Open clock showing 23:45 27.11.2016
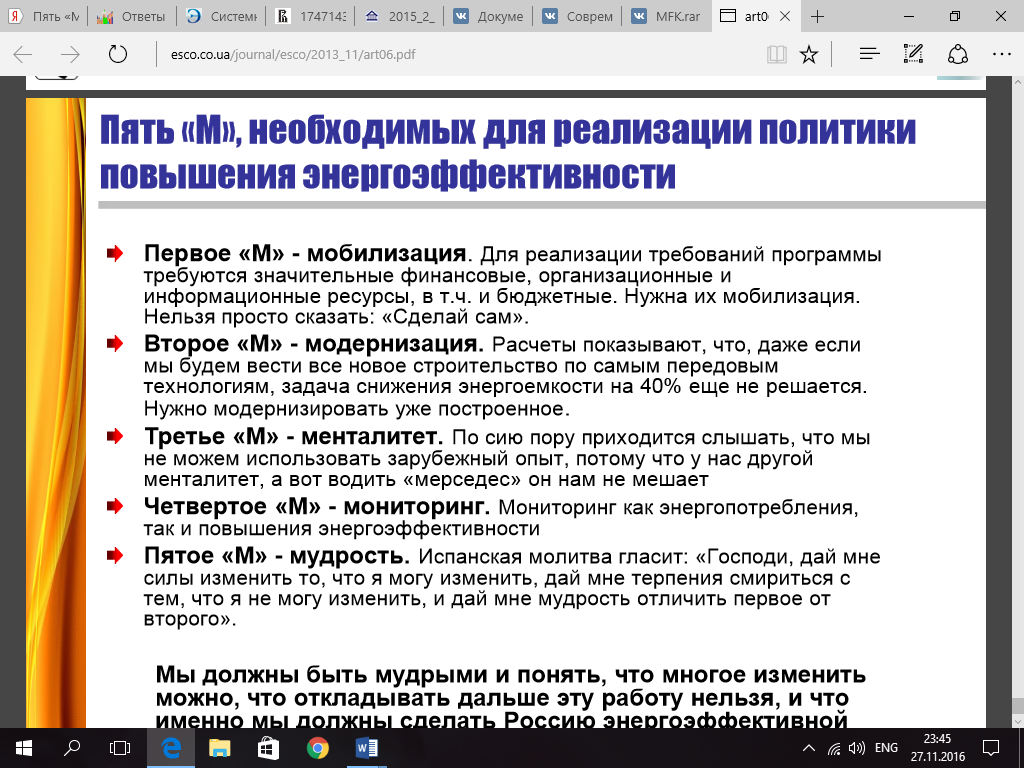The height and width of the screenshot is (768, 1024). pyautogui.click(x=937, y=748)
